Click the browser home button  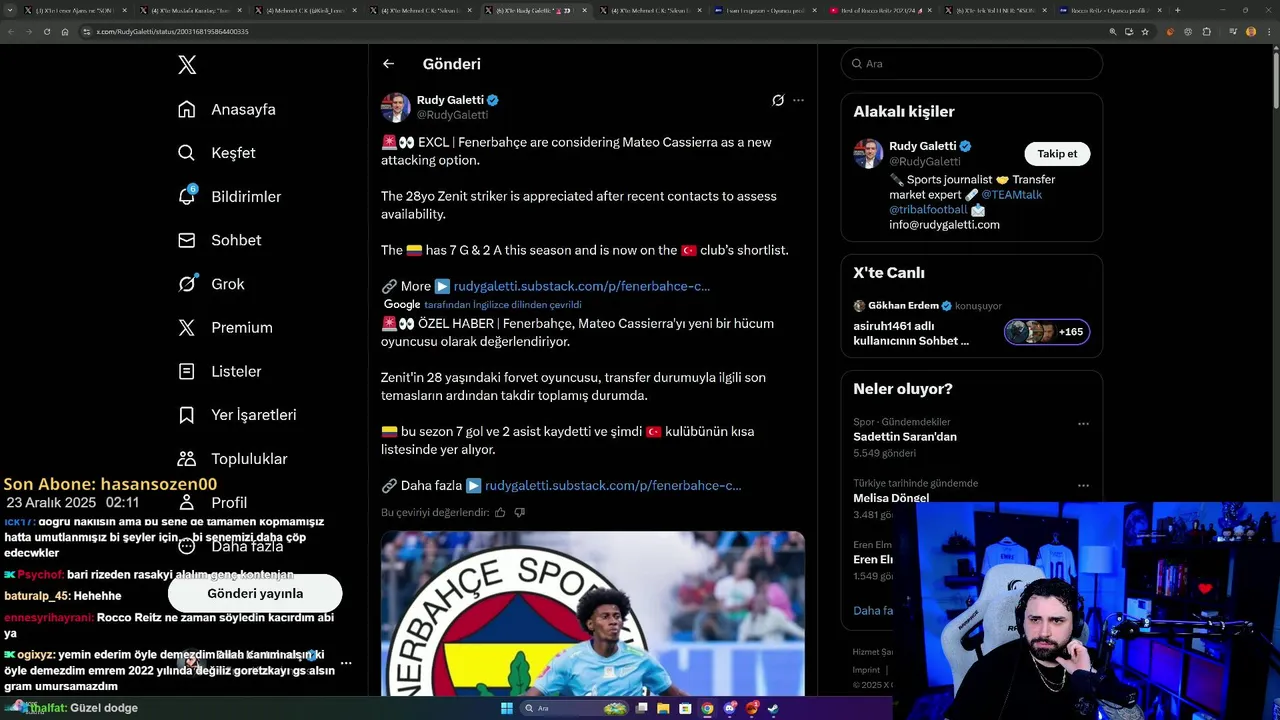pos(65,32)
